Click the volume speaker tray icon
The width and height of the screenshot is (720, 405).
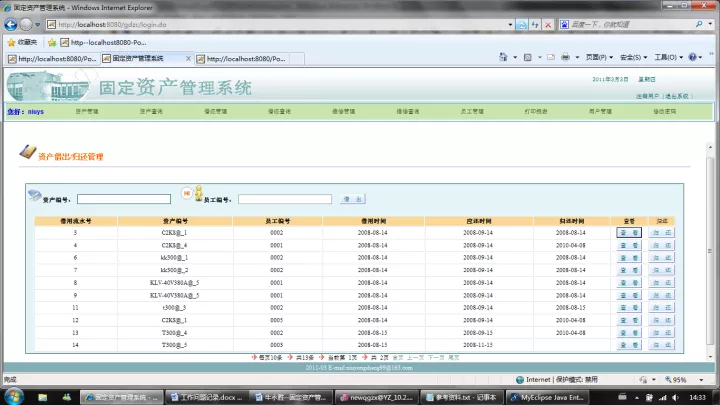click(675, 398)
